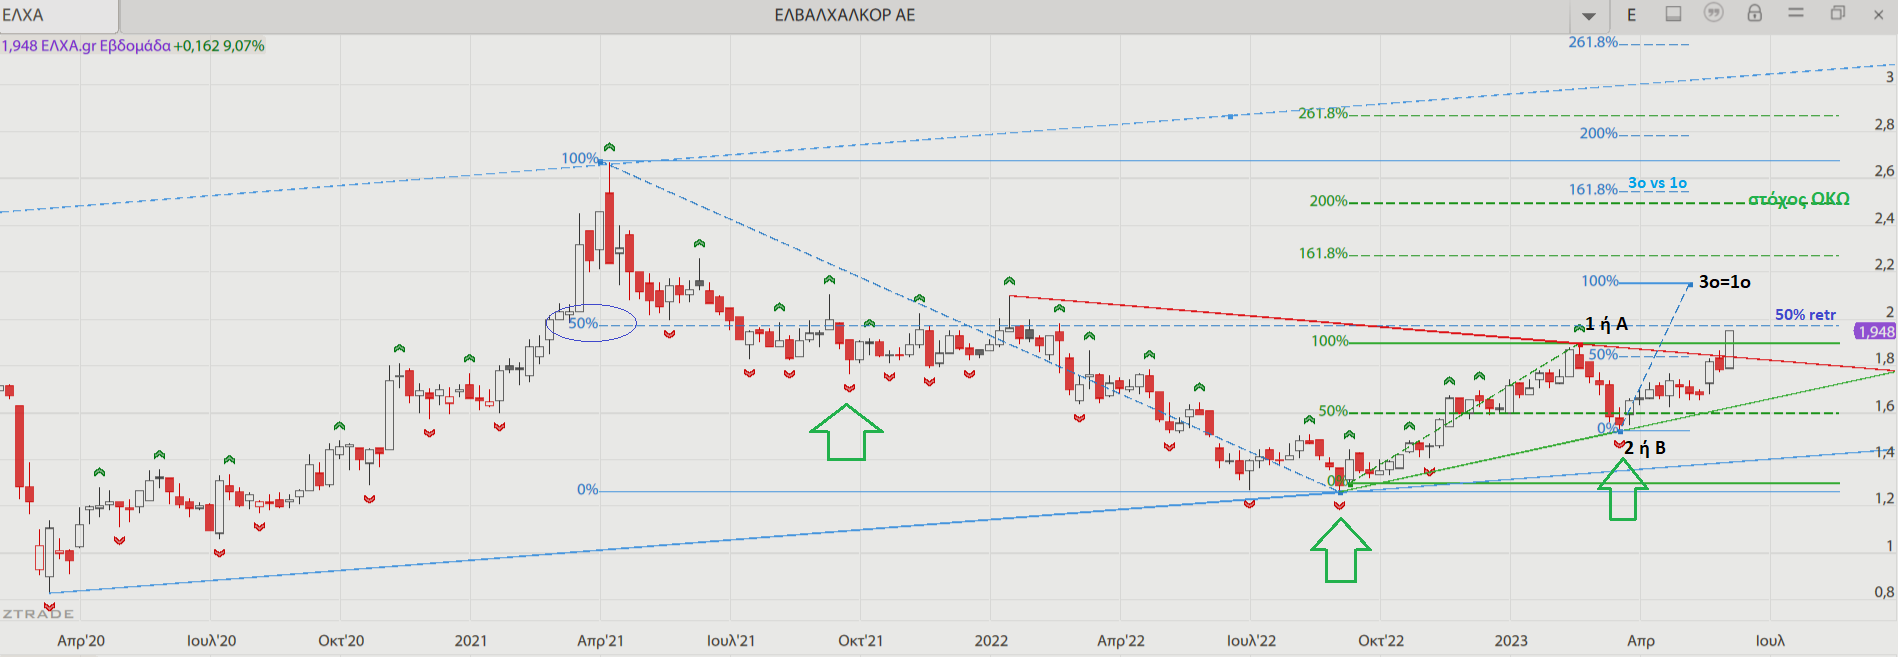Click the green 161.8% Fibonacci label
Screen dimensions: 1898x657
click(1323, 254)
